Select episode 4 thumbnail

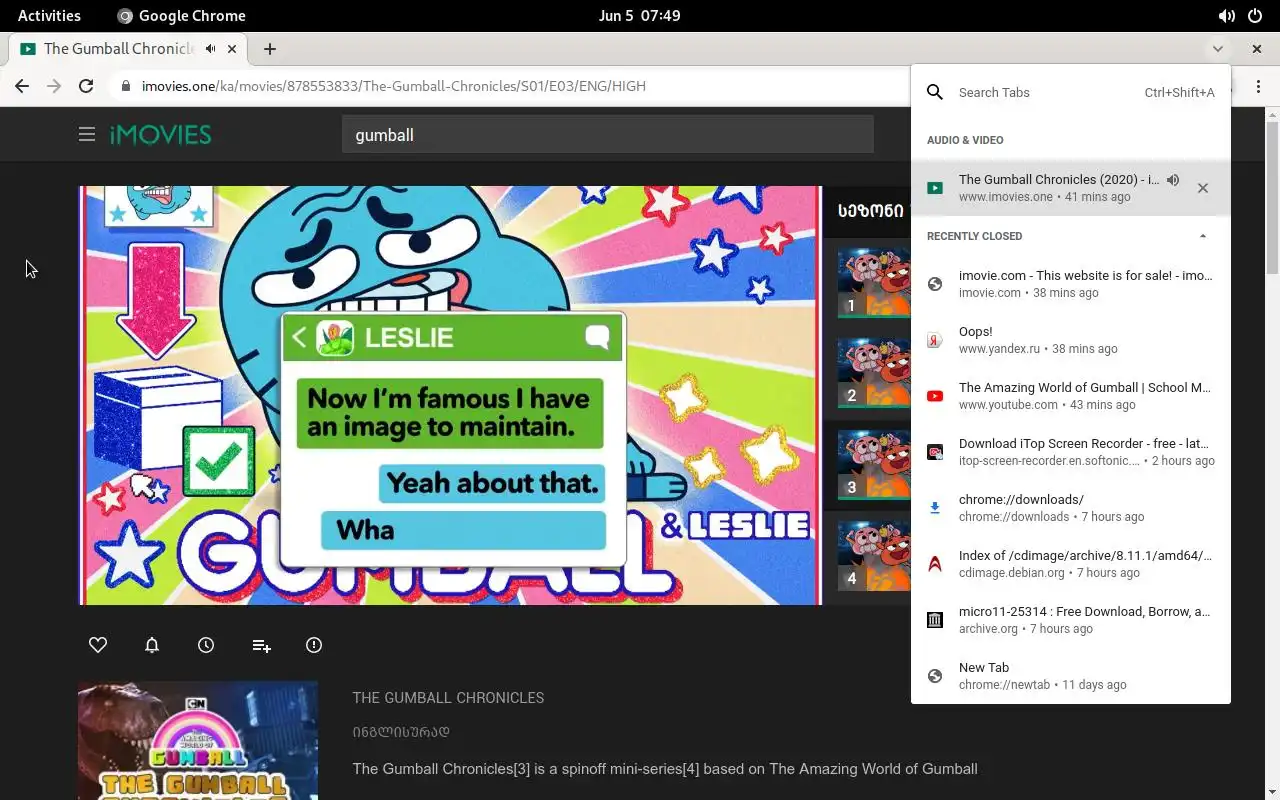tap(874, 556)
